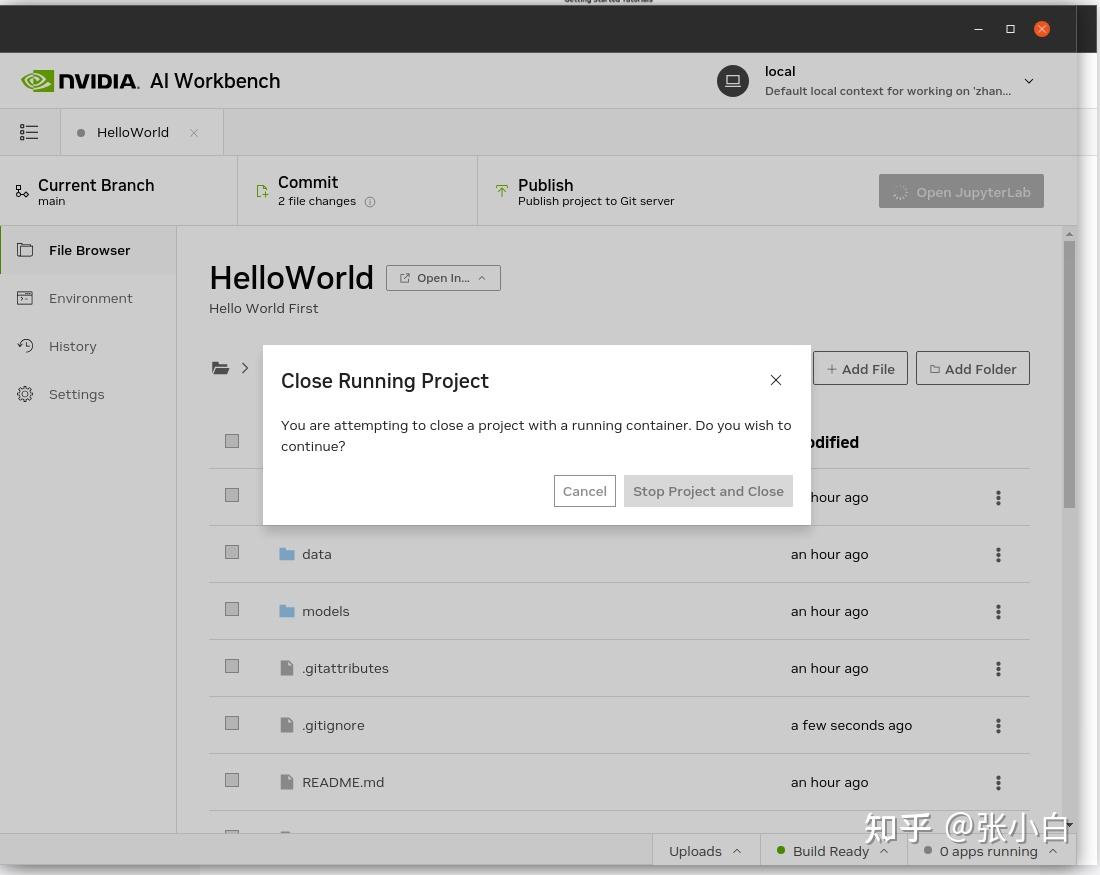Open the History panel
The width and height of the screenshot is (1100, 875).
72,346
